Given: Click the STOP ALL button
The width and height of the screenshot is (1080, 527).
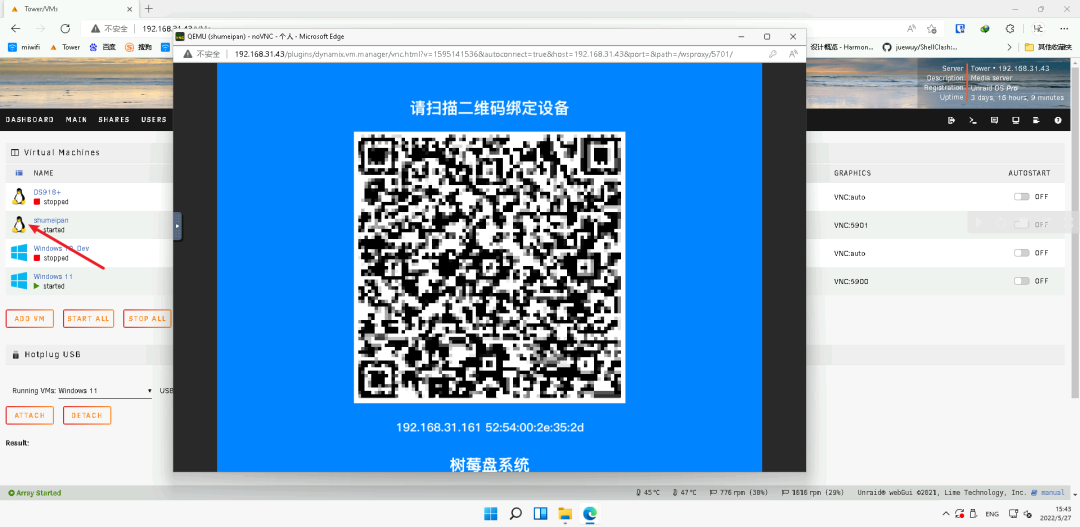Looking at the screenshot, I should pos(147,318).
